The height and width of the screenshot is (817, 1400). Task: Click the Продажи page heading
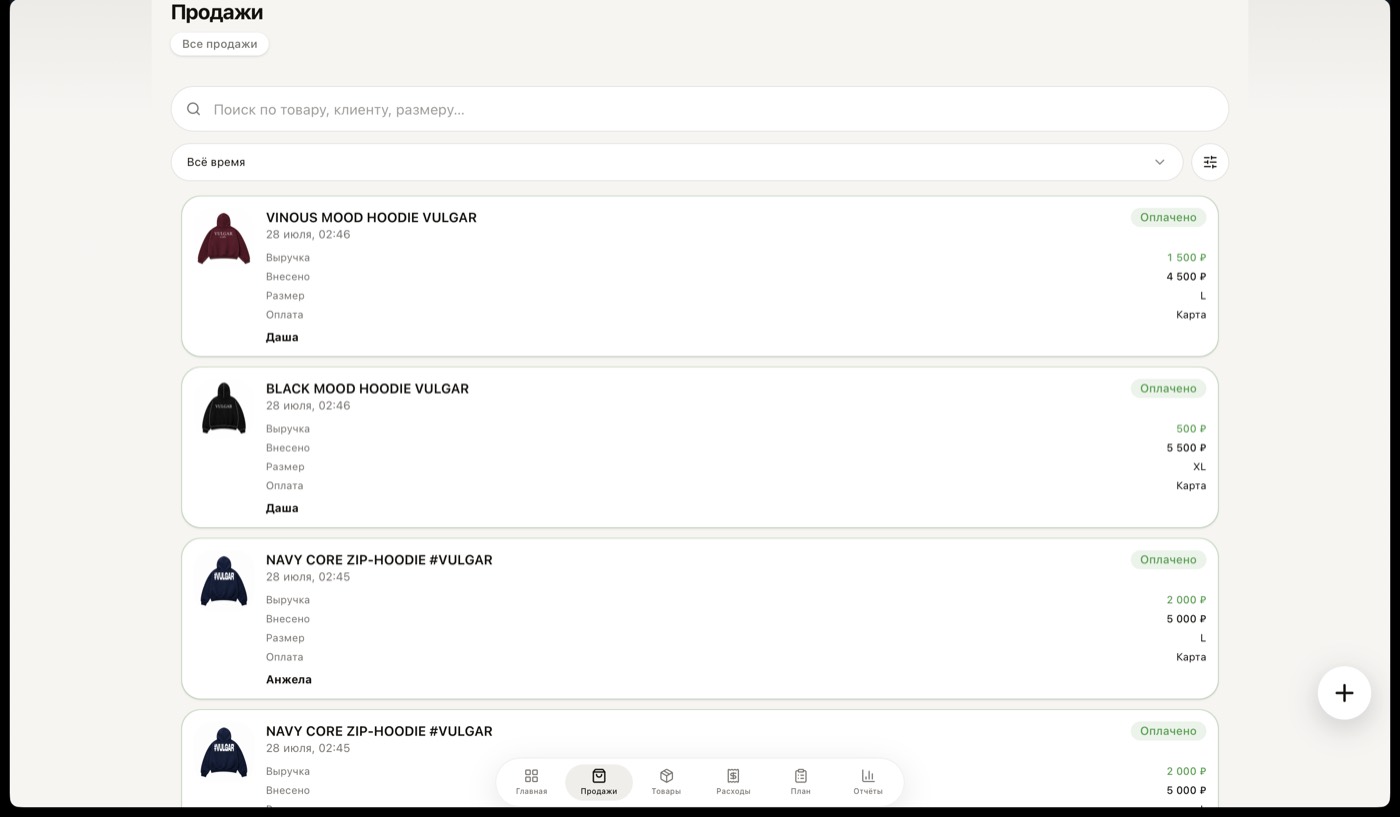pyautogui.click(x=217, y=12)
